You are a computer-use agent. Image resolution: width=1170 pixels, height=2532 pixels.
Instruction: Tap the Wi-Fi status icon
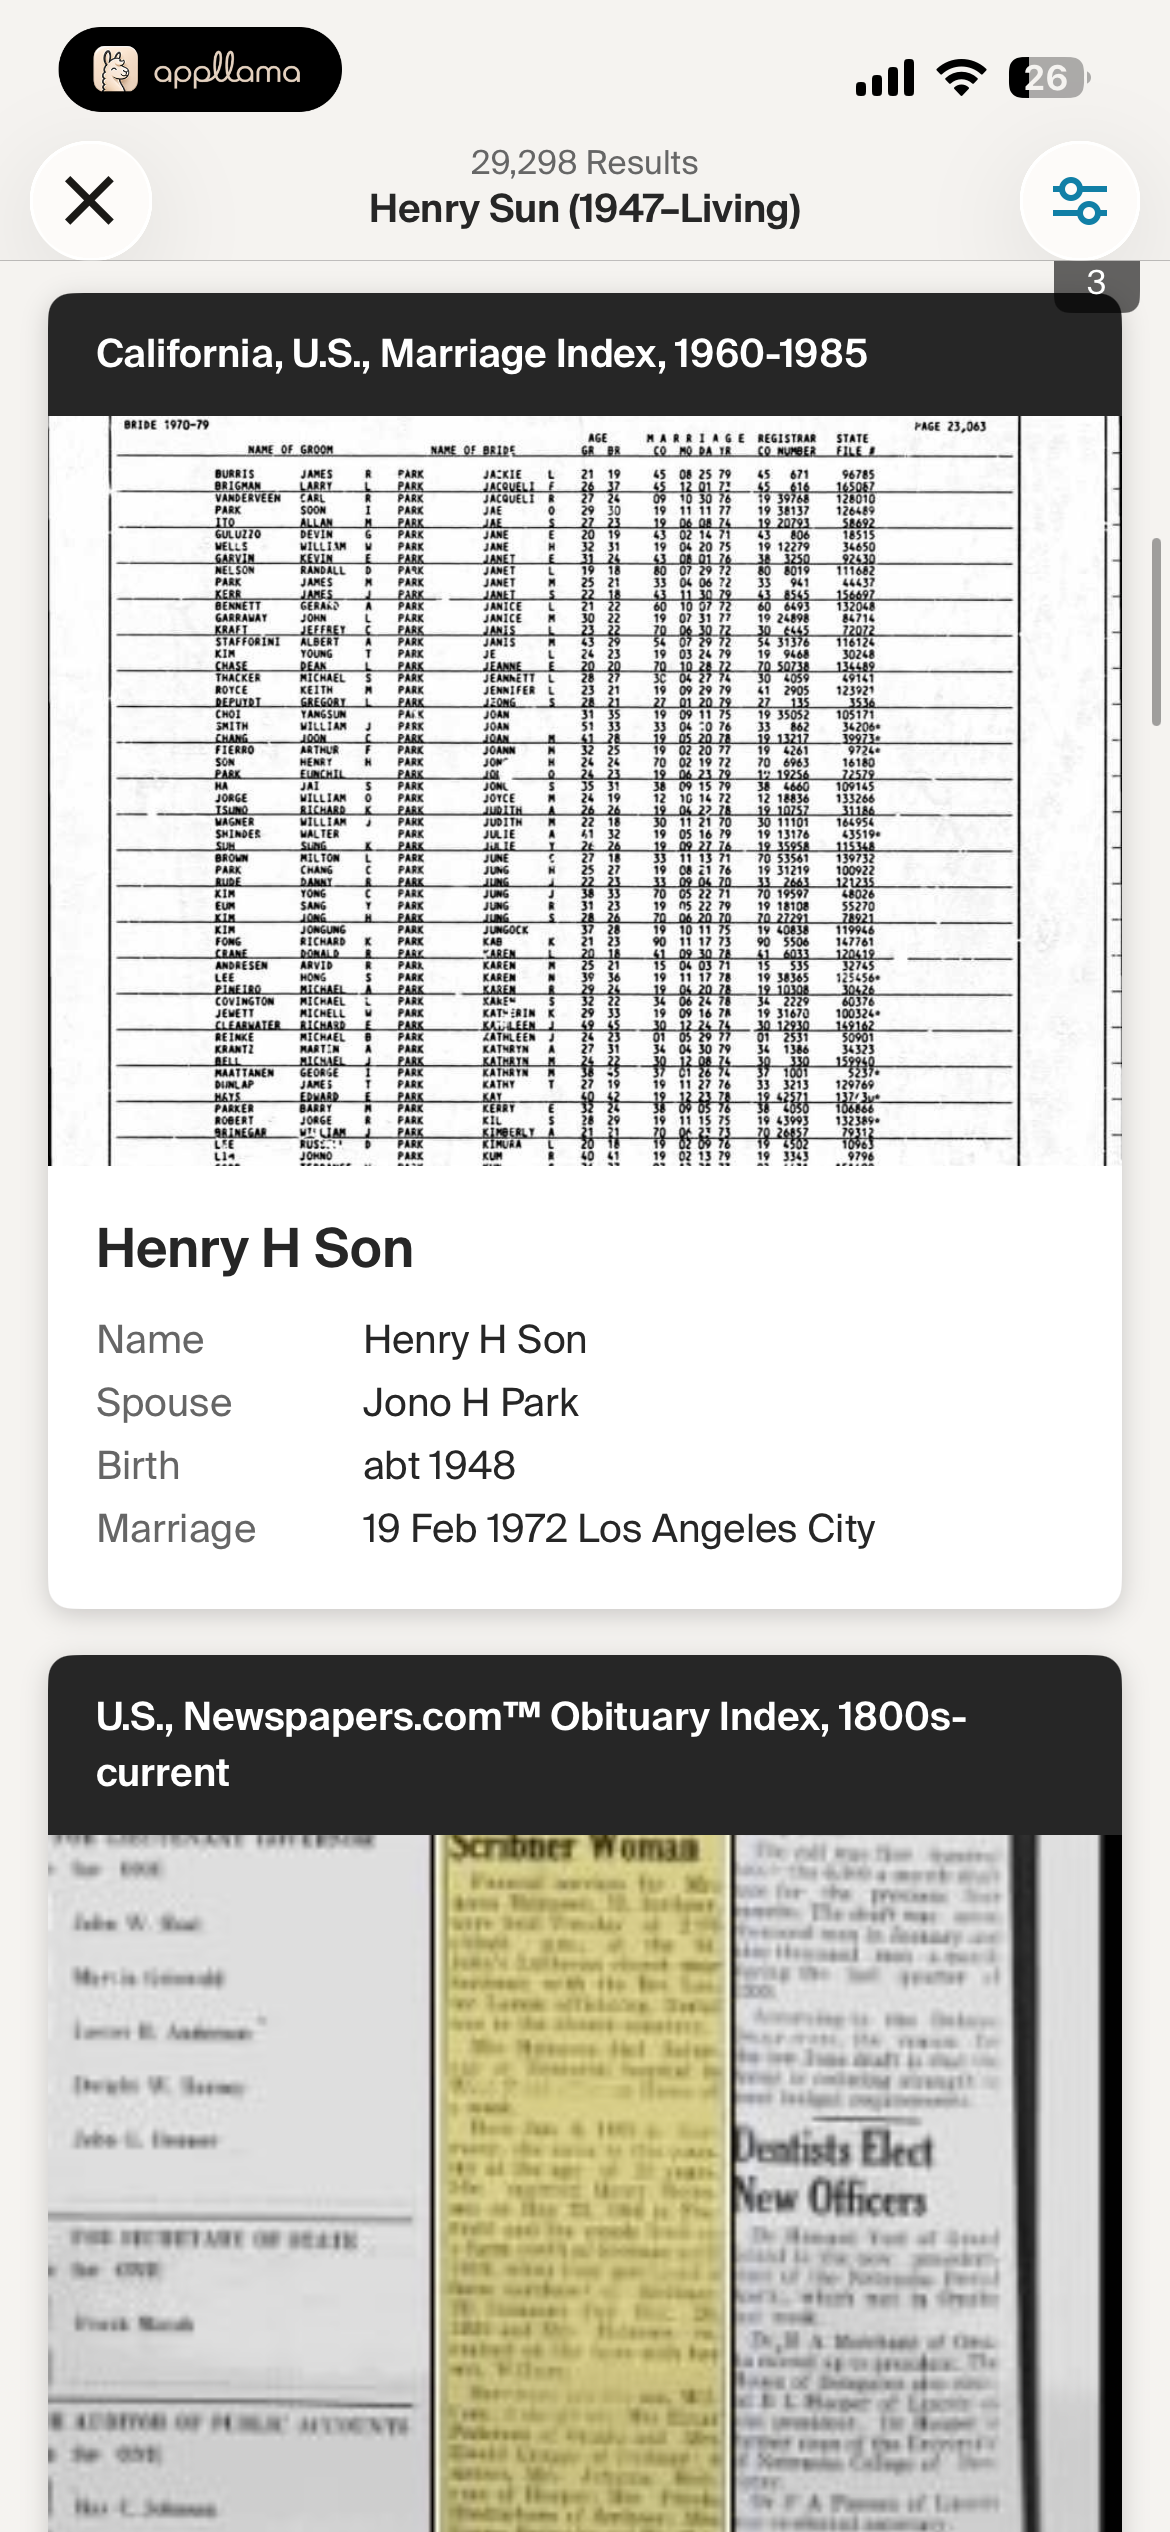pyautogui.click(x=961, y=77)
